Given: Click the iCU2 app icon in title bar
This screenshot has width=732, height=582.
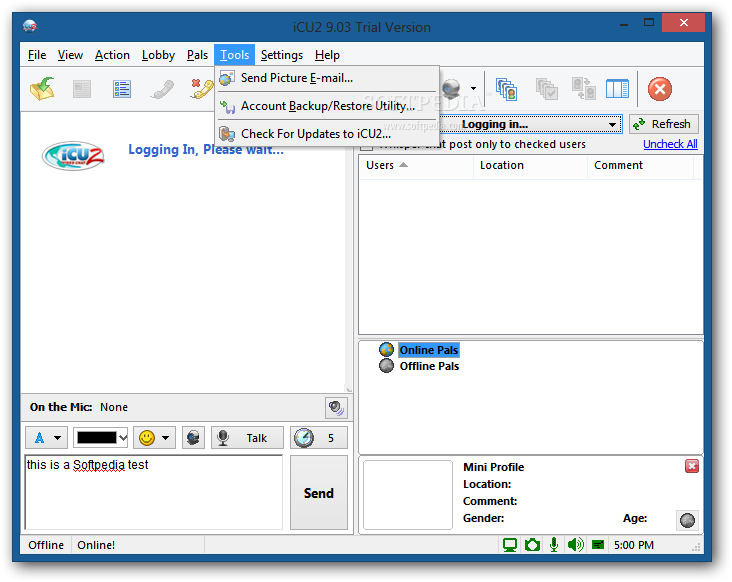Looking at the screenshot, I should [30, 26].
